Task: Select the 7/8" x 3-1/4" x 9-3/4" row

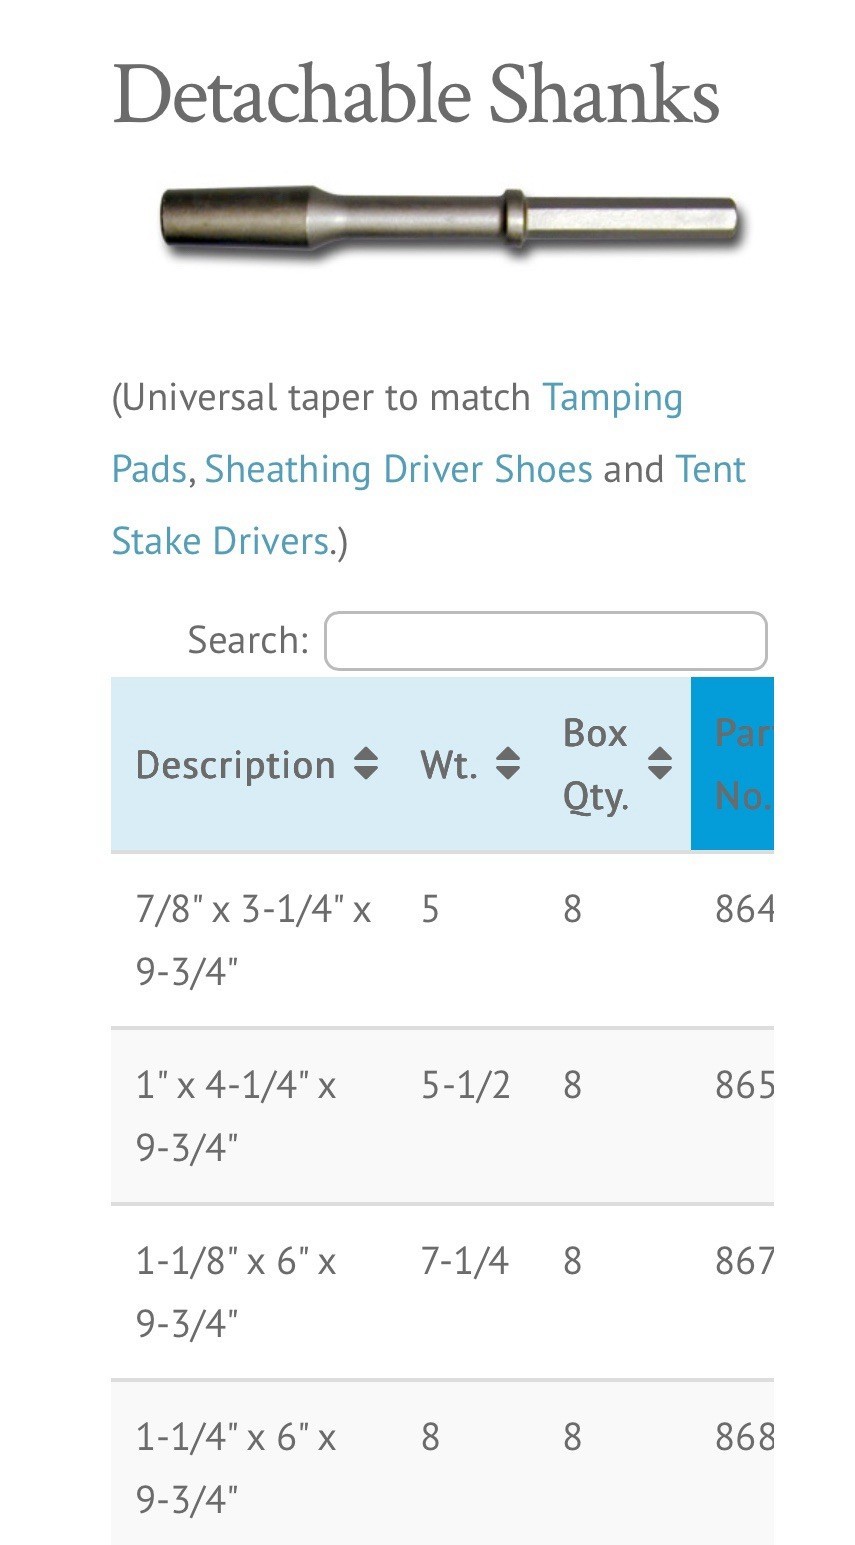Action: pos(442,940)
